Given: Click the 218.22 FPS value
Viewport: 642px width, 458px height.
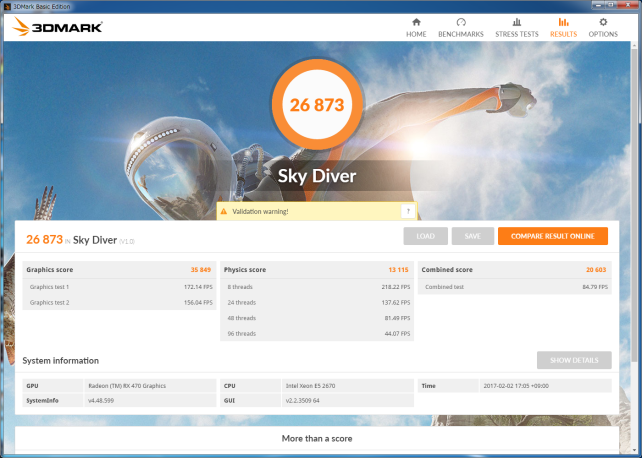Looking at the screenshot, I should (x=396, y=287).
